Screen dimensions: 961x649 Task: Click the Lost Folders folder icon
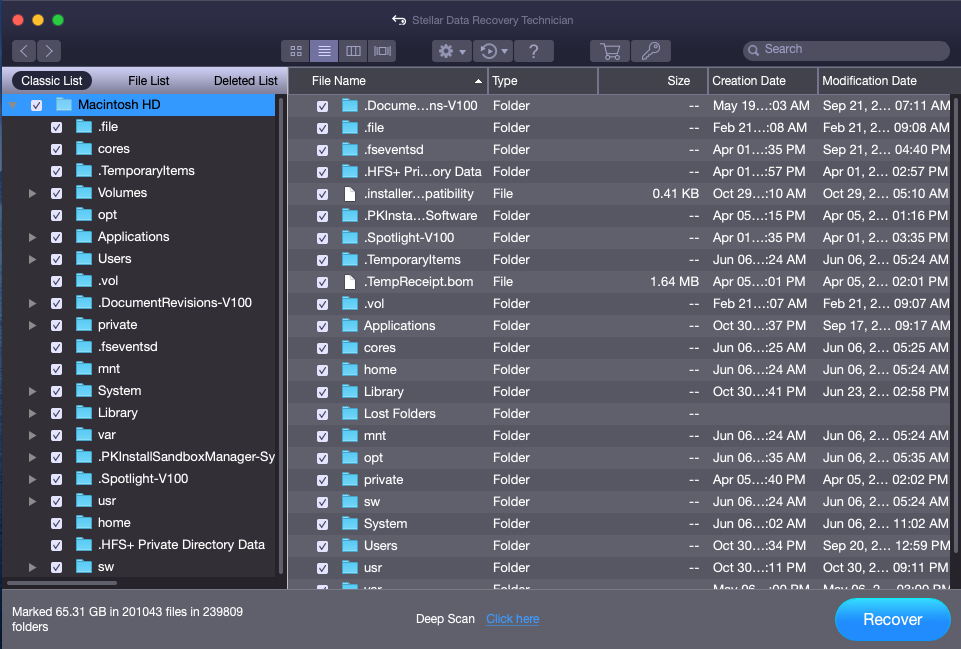(350, 414)
